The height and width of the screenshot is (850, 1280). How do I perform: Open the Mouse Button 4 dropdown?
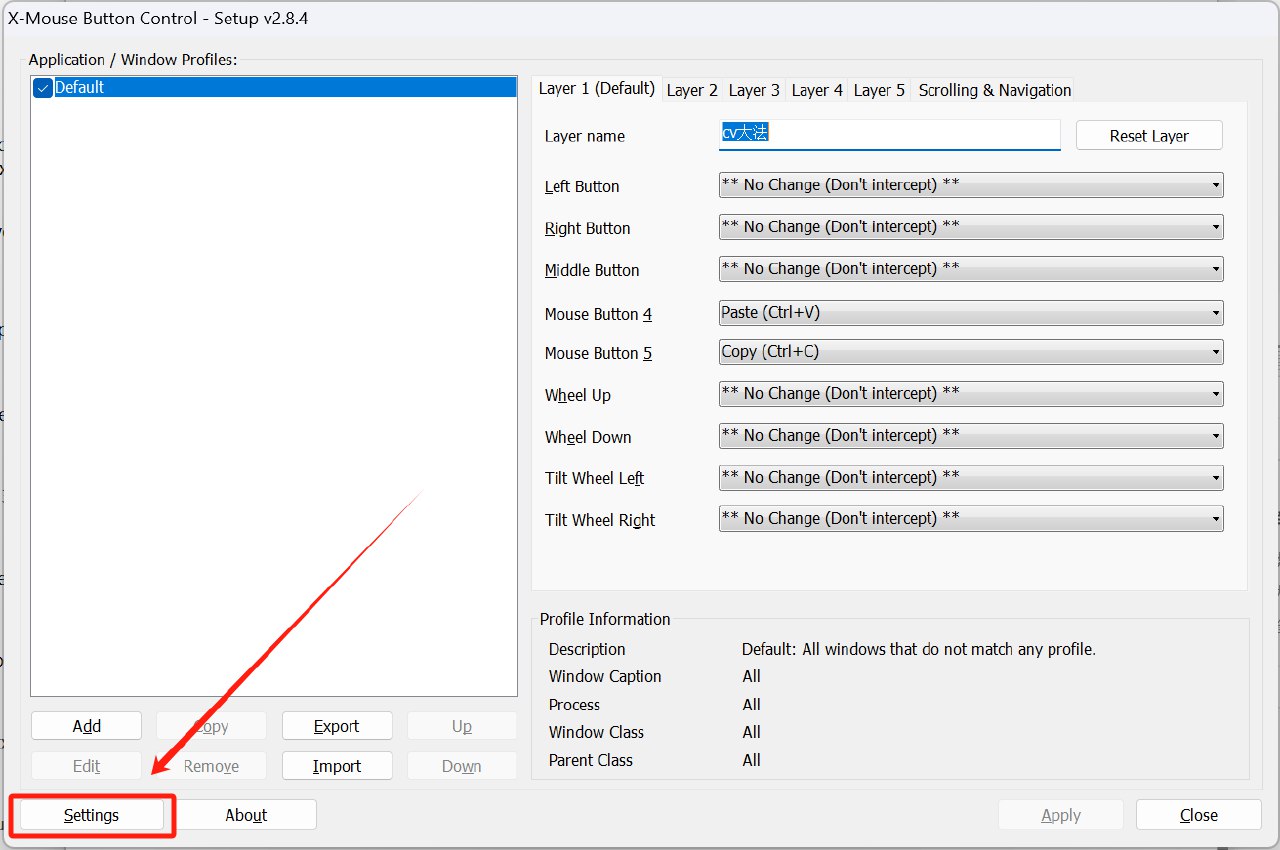click(970, 313)
